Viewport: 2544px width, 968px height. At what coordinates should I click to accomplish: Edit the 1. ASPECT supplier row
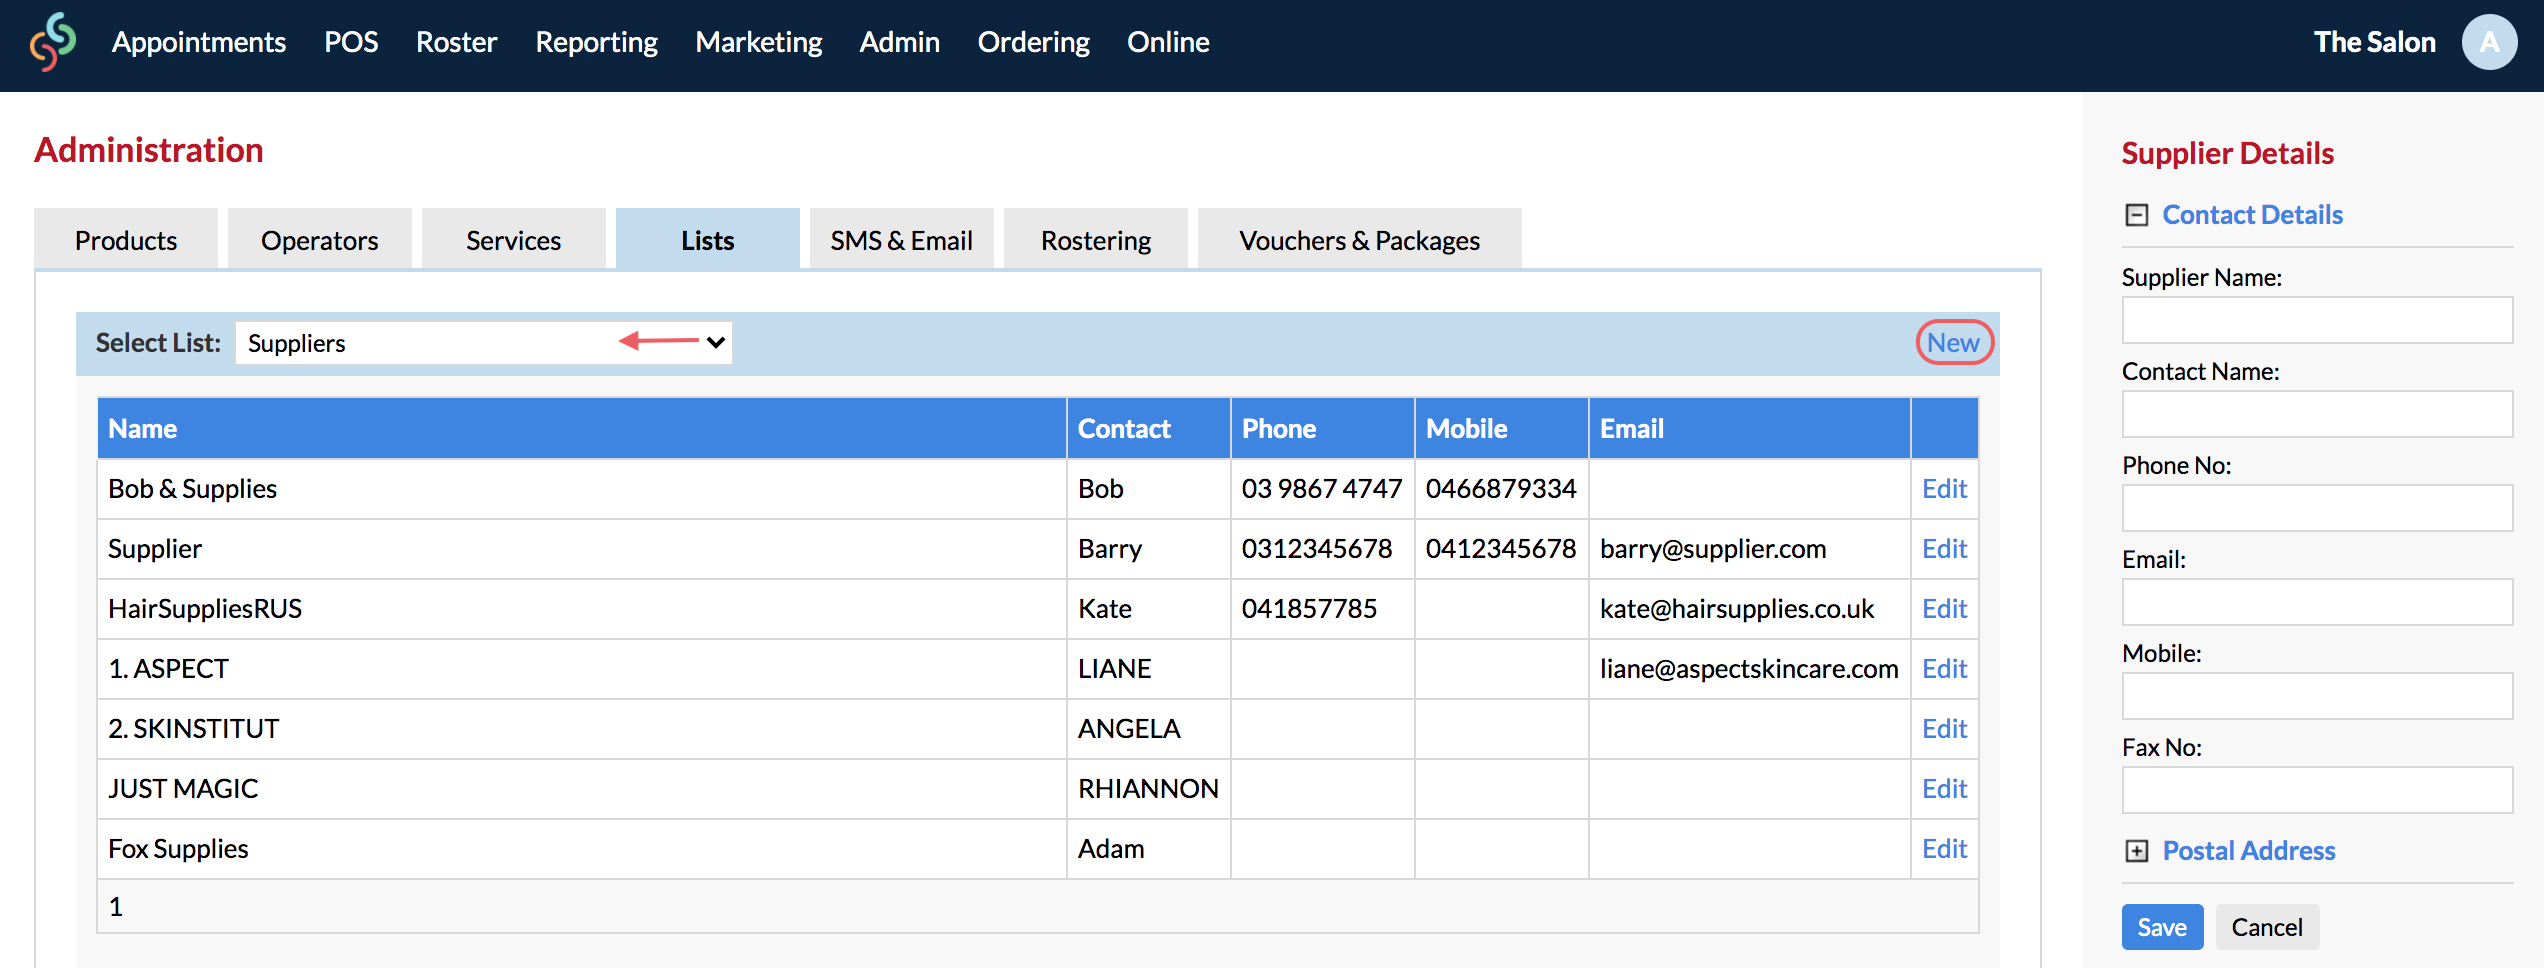(1944, 669)
